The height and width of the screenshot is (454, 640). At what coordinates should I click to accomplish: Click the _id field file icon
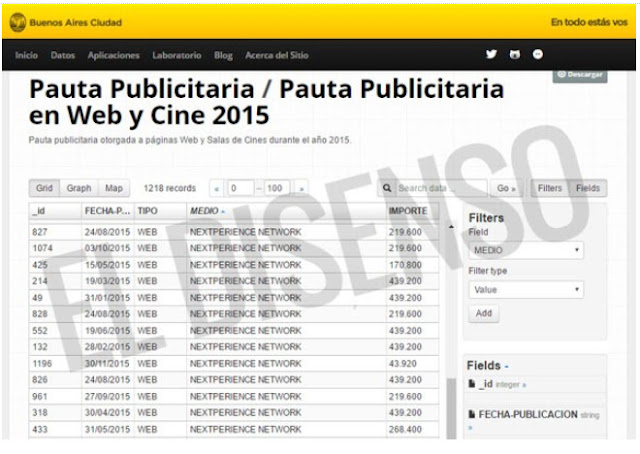click(x=472, y=384)
